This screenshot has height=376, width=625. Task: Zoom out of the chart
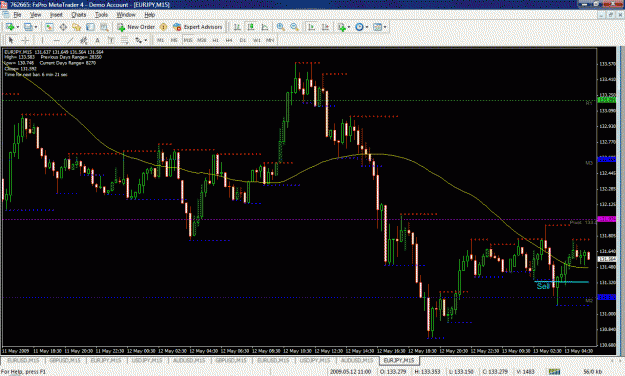coord(294,27)
